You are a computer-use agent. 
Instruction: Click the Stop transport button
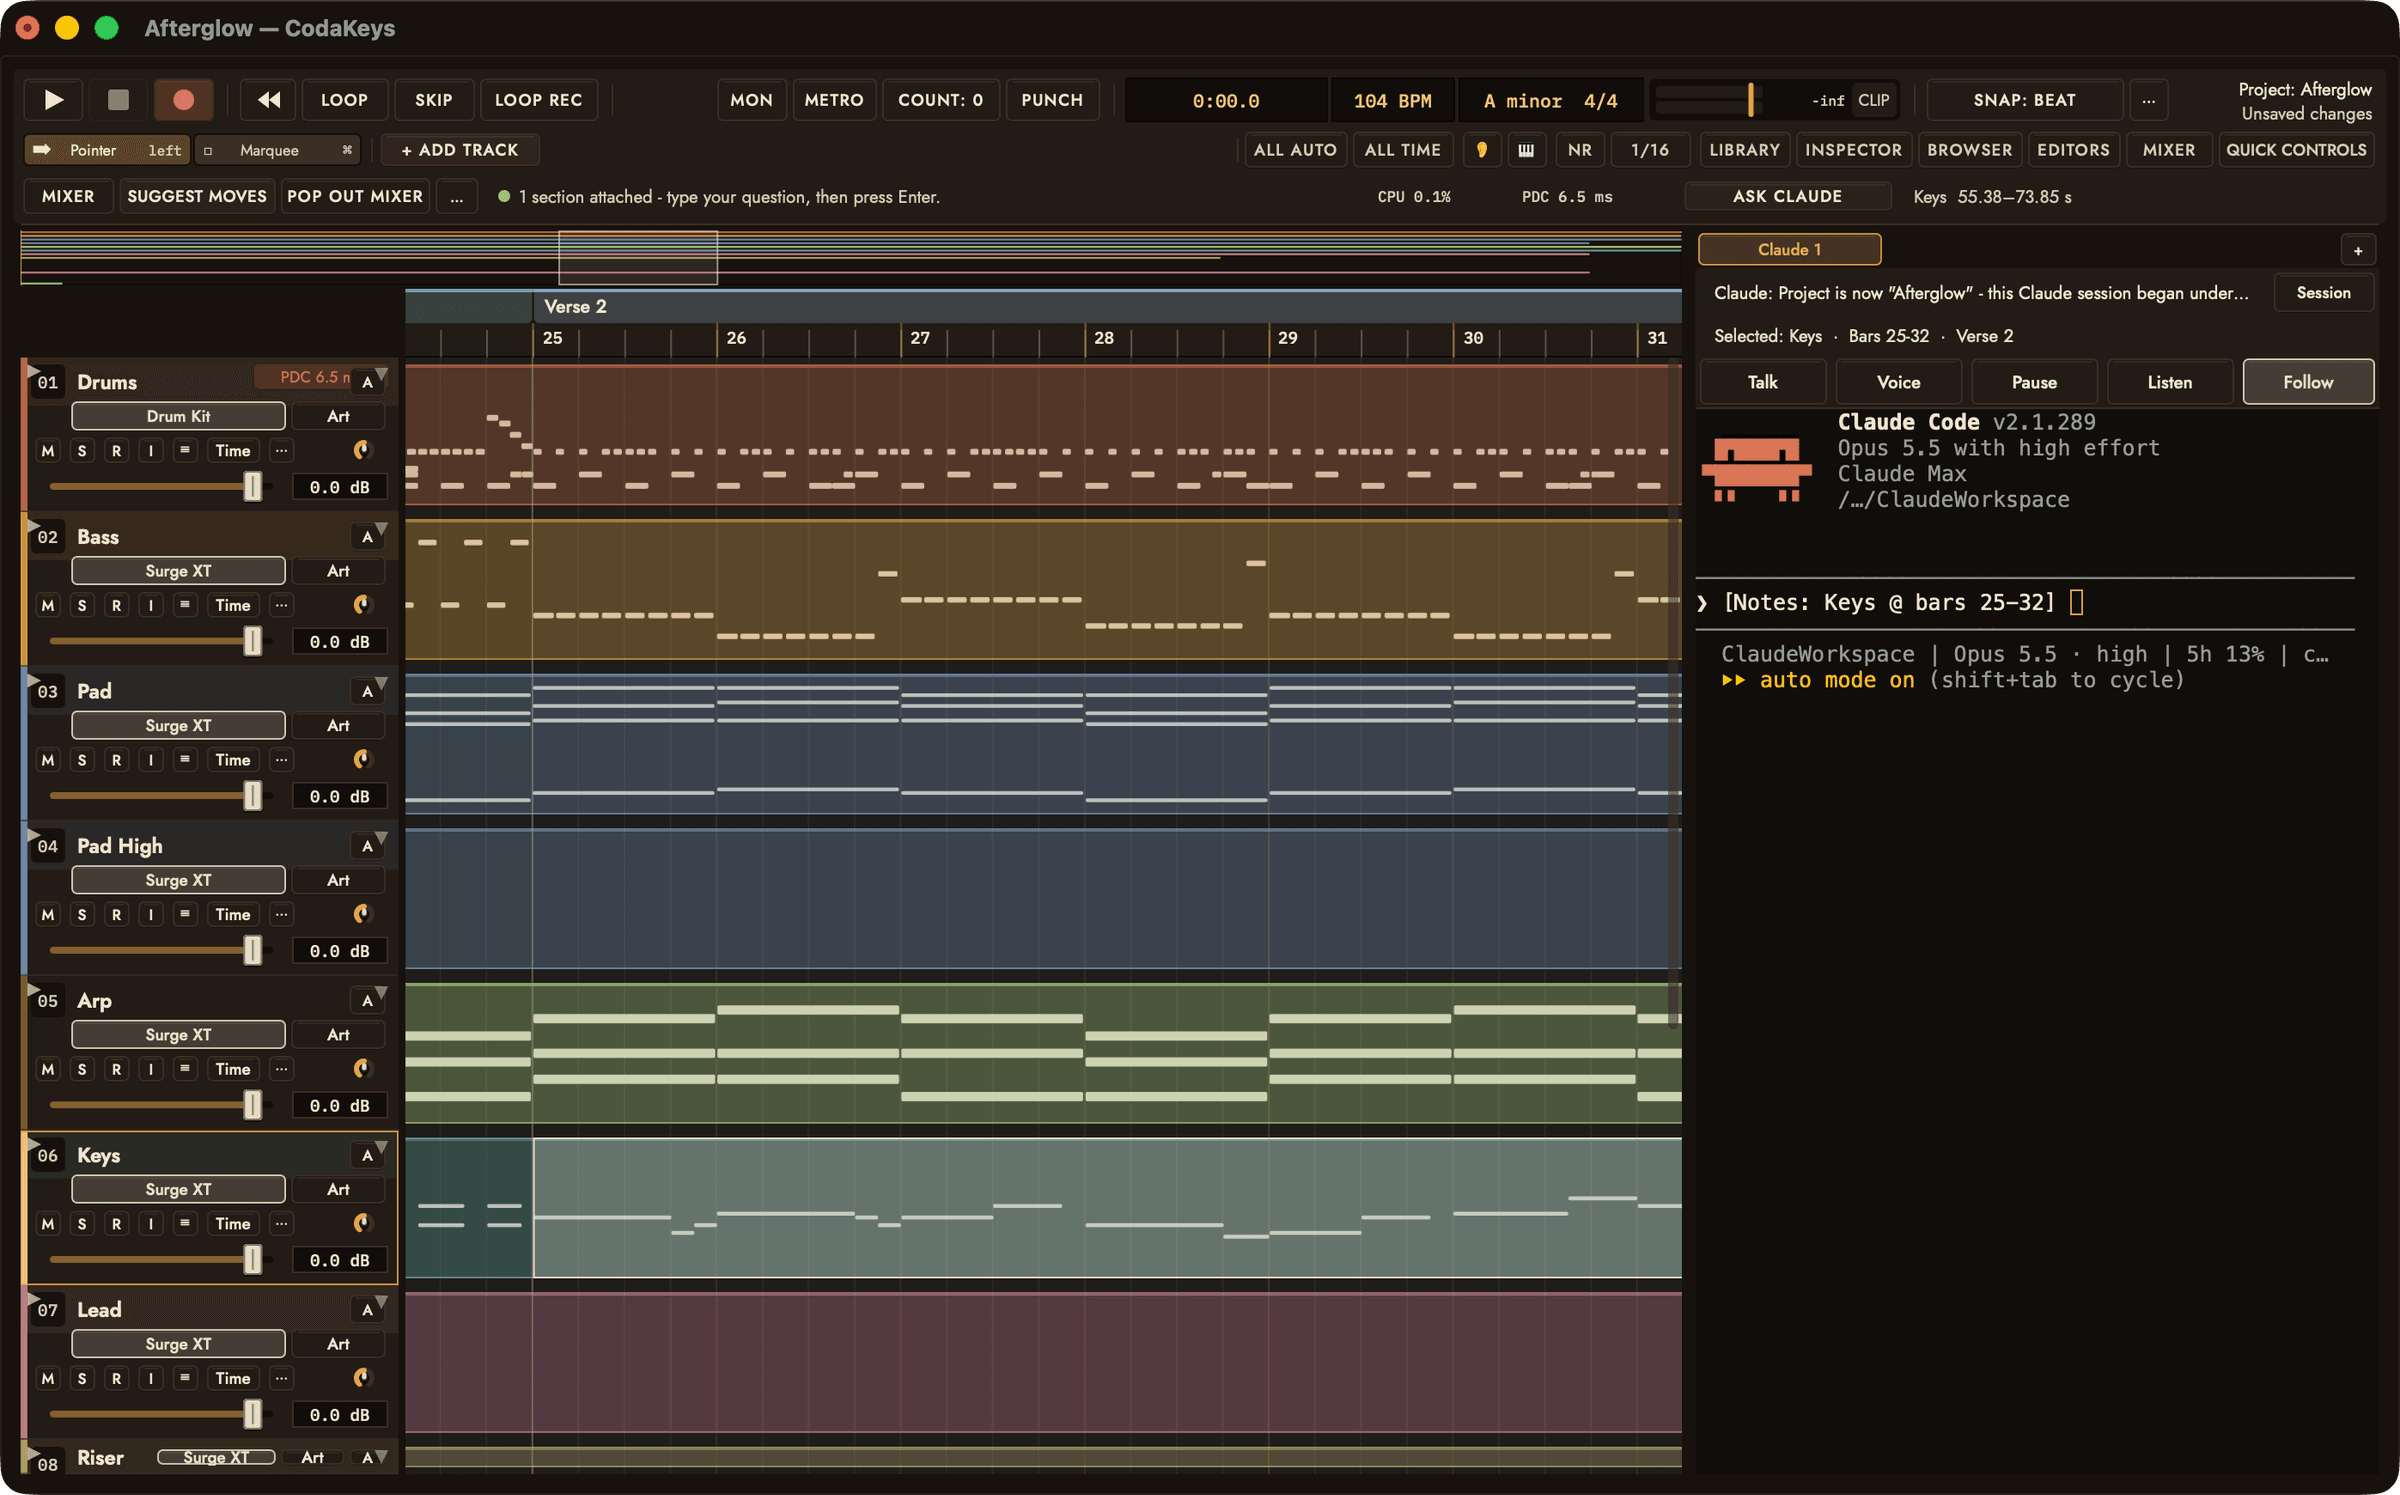[118, 99]
